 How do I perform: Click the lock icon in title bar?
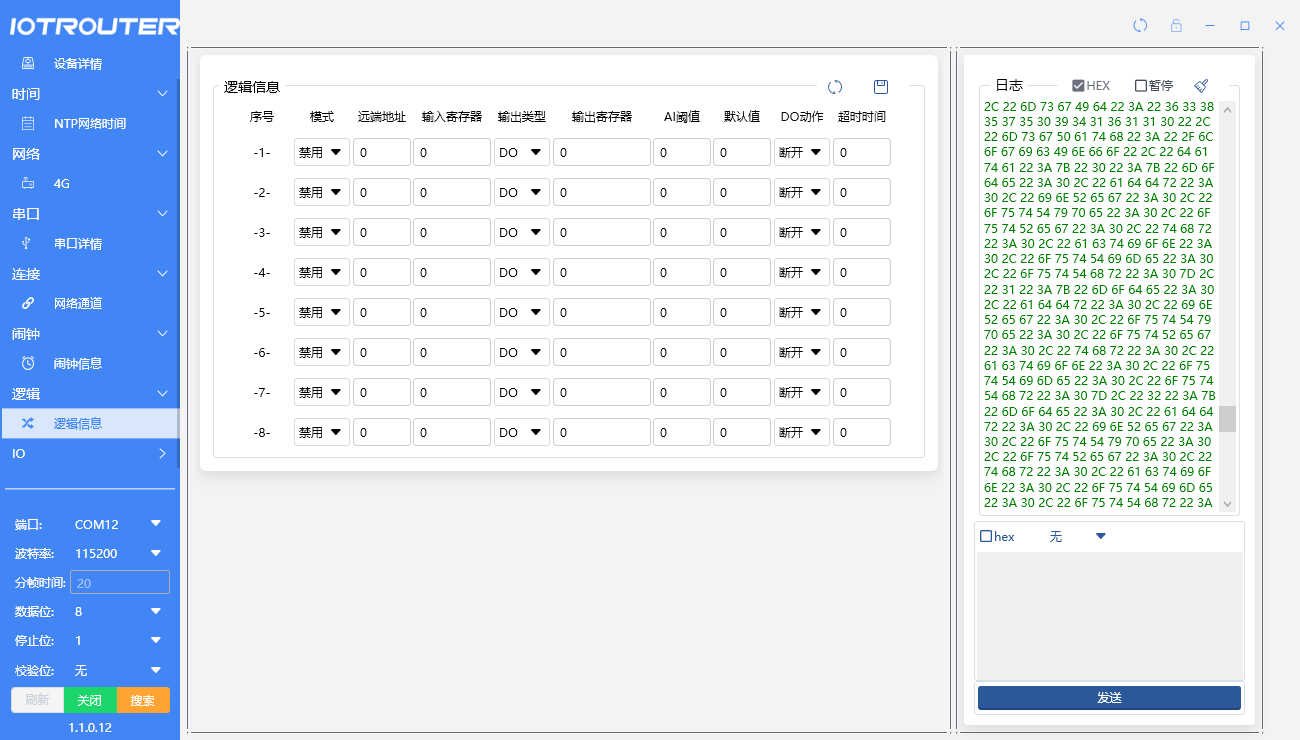click(x=1176, y=26)
